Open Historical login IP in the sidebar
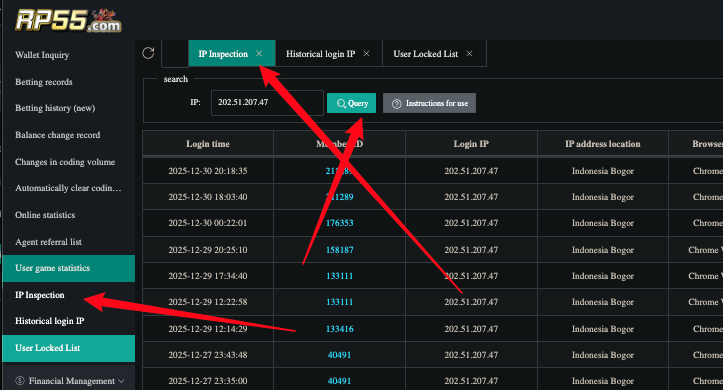This screenshot has height=390, width=723. tap(49, 321)
